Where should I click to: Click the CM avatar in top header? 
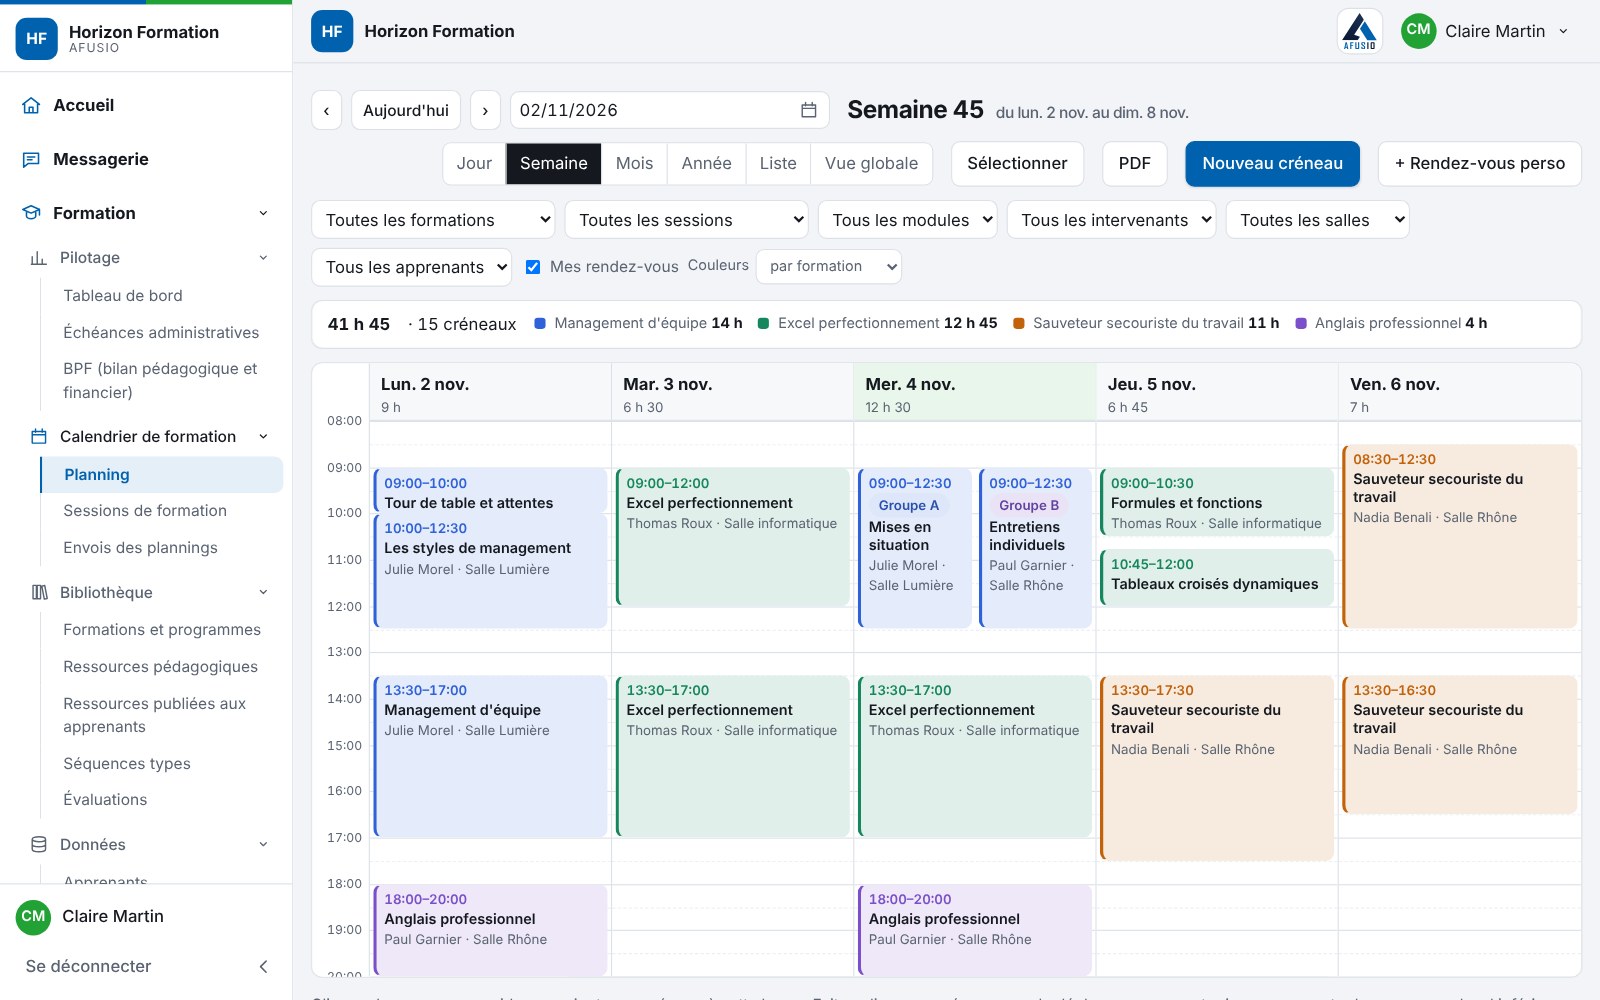point(1419,30)
